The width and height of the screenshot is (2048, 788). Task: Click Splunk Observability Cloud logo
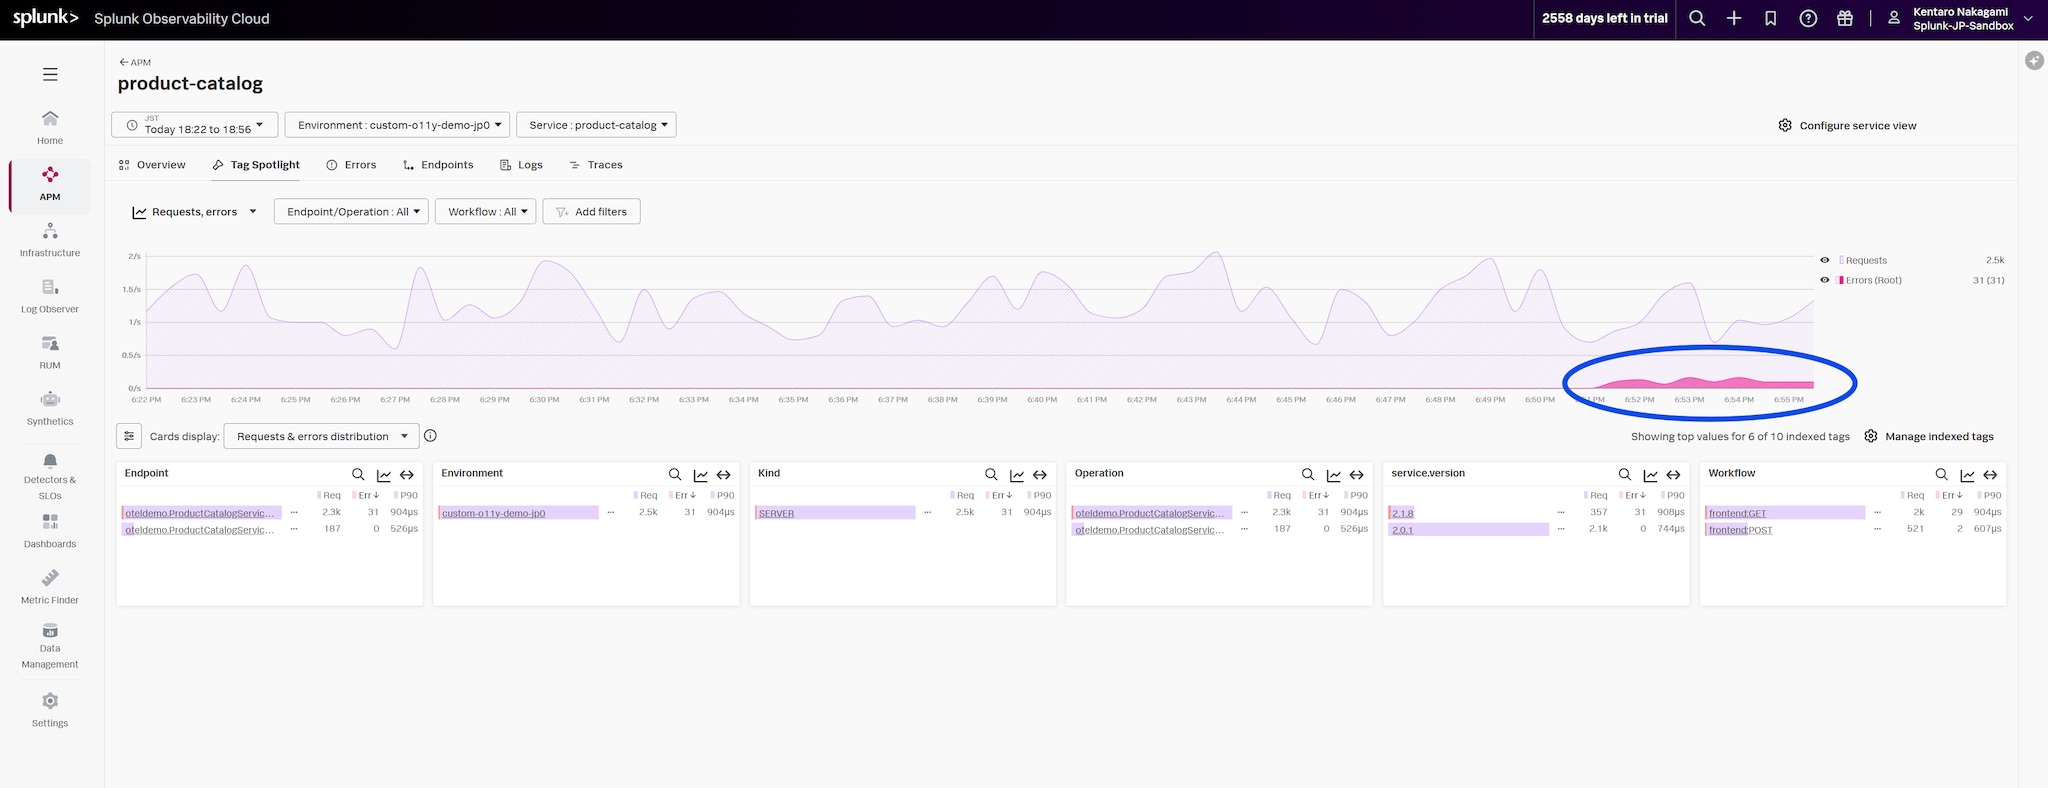pyautogui.click(x=141, y=18)
